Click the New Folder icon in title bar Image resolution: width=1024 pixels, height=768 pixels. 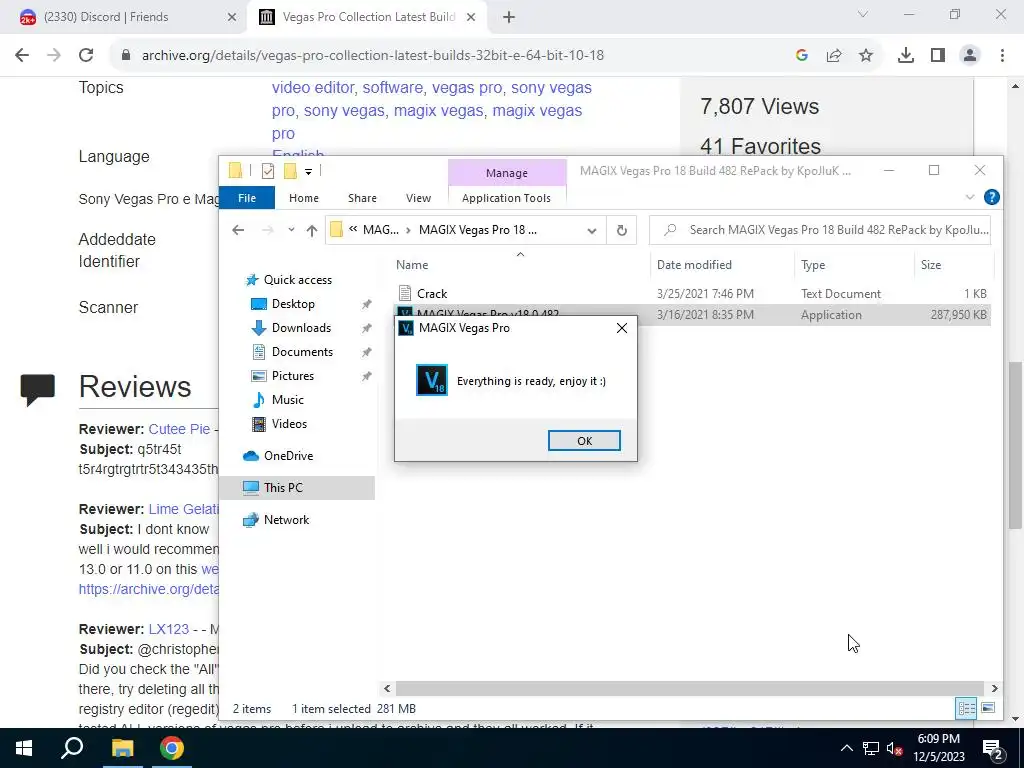(290, 171)
